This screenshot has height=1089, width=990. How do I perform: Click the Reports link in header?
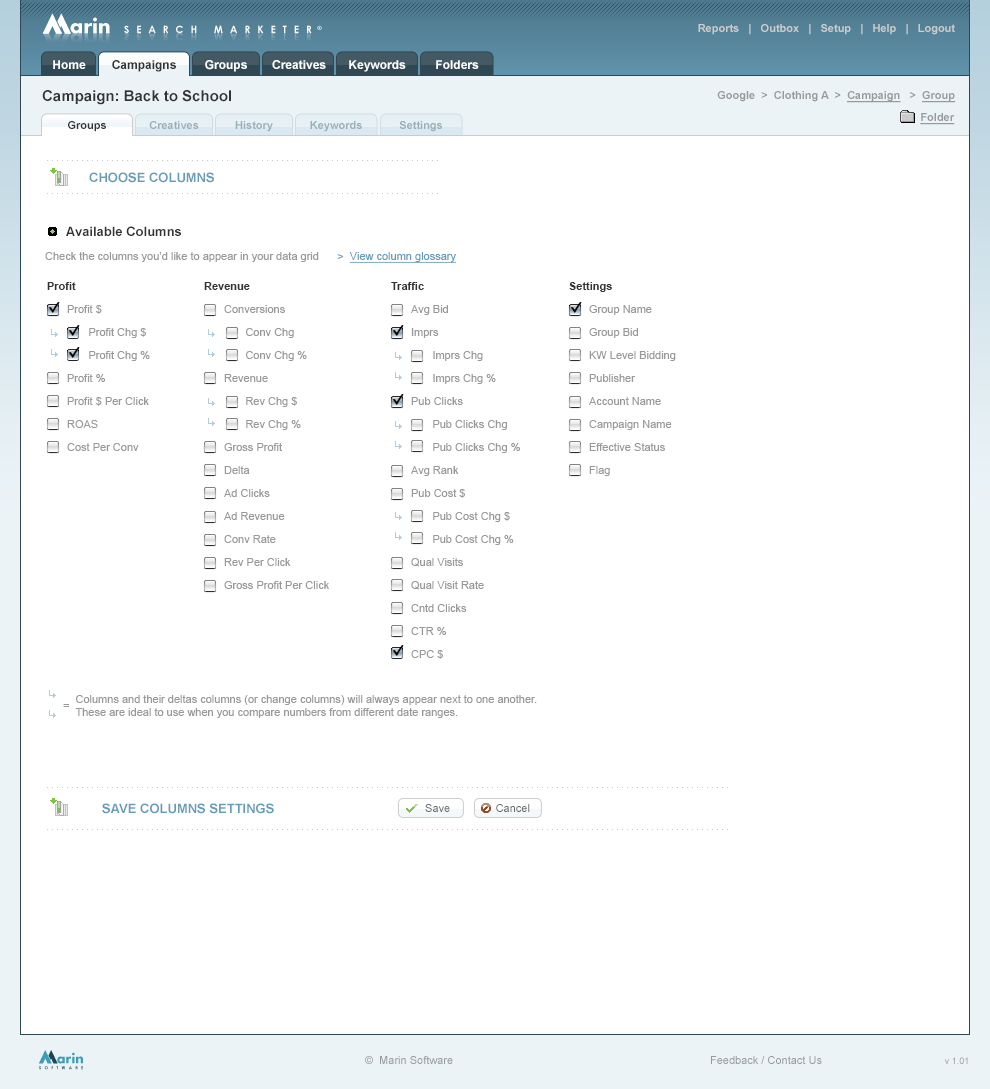pos(718,29)
